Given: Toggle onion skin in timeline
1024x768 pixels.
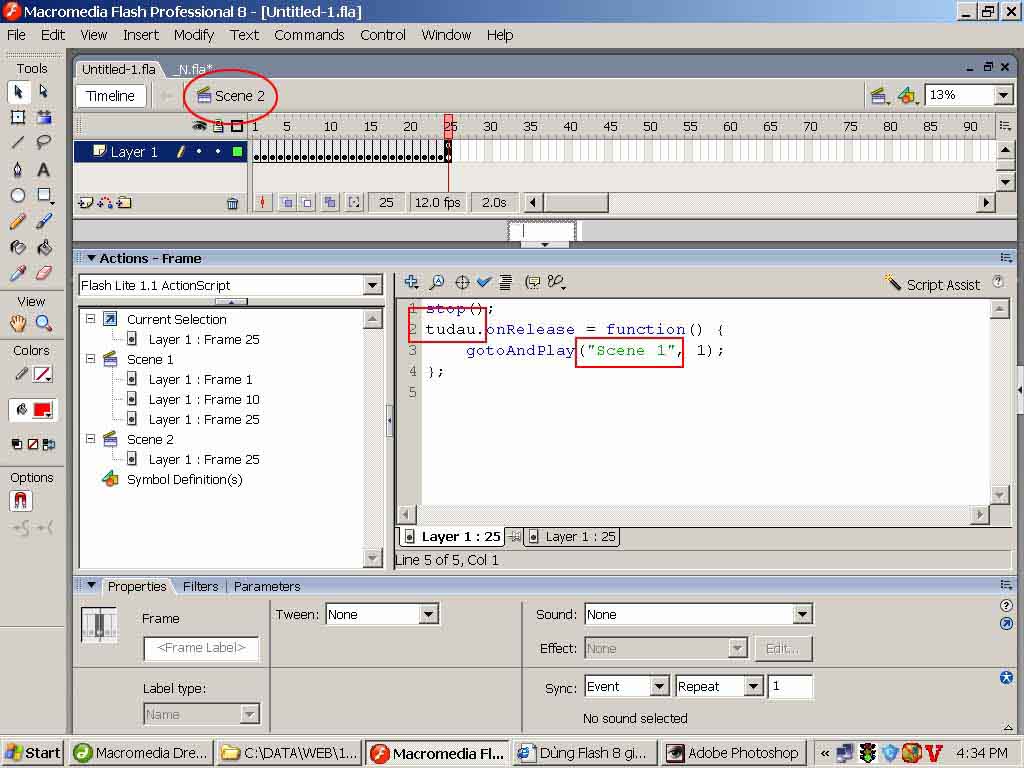Looking at the screenshot, I should click(x=287, y=202).
